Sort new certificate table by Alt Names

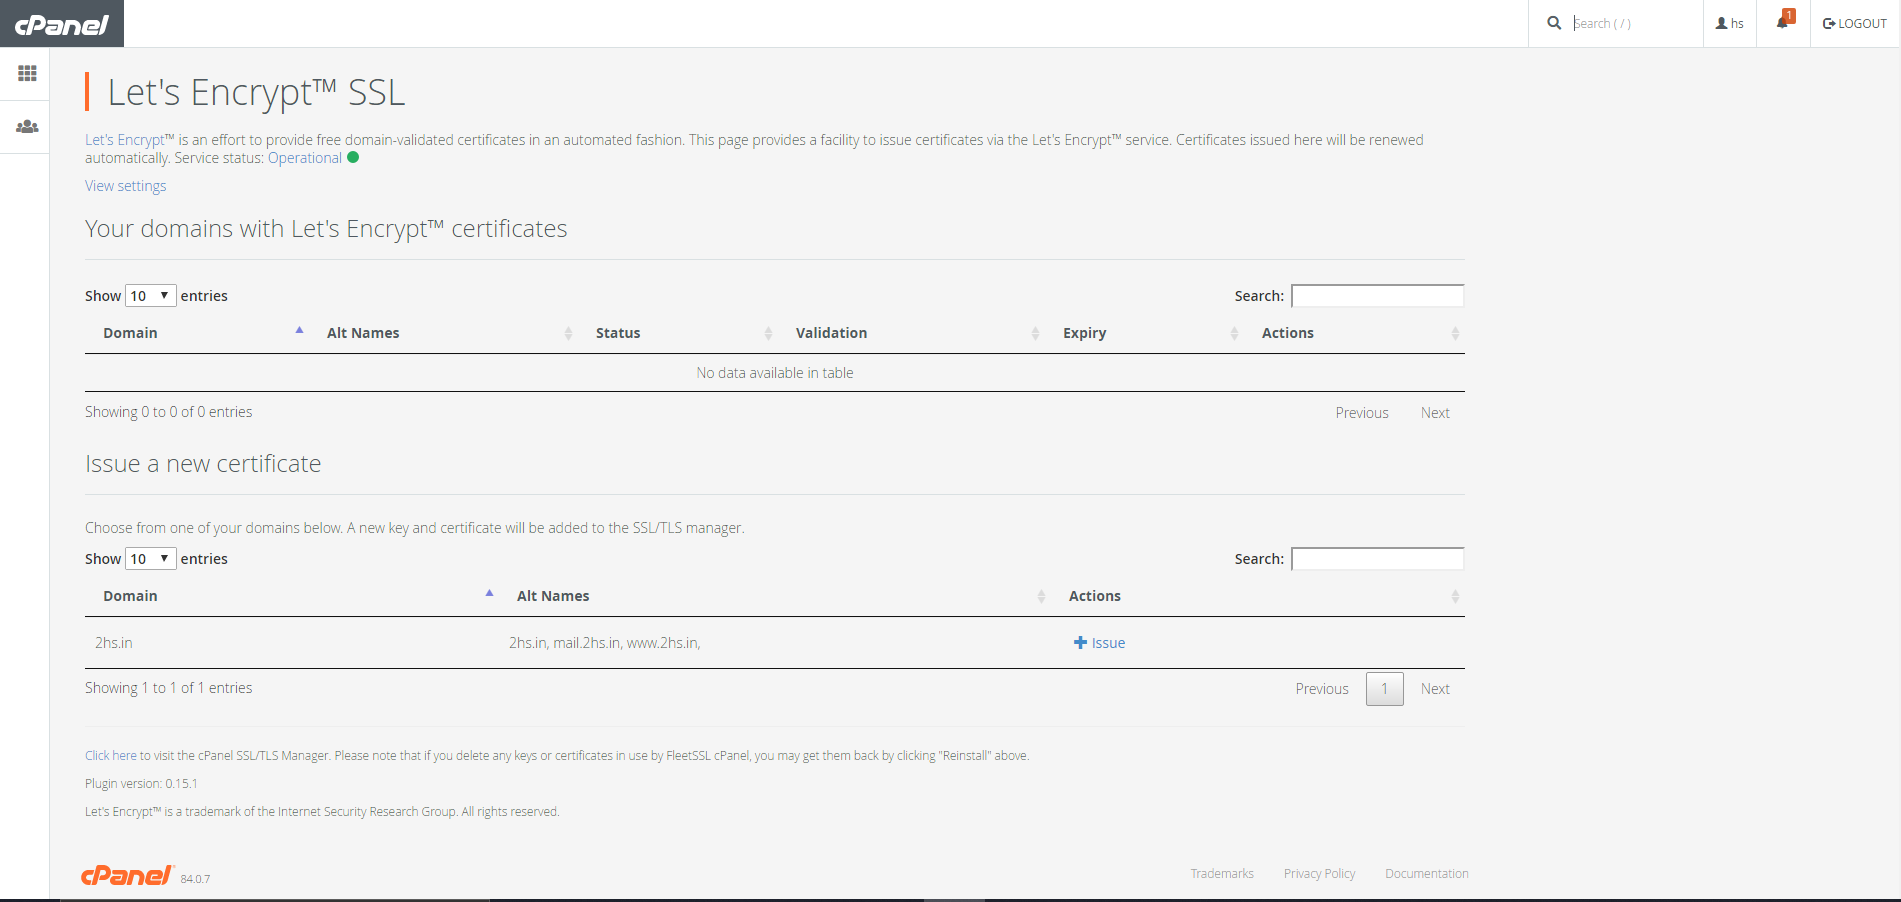pos(775,596)
